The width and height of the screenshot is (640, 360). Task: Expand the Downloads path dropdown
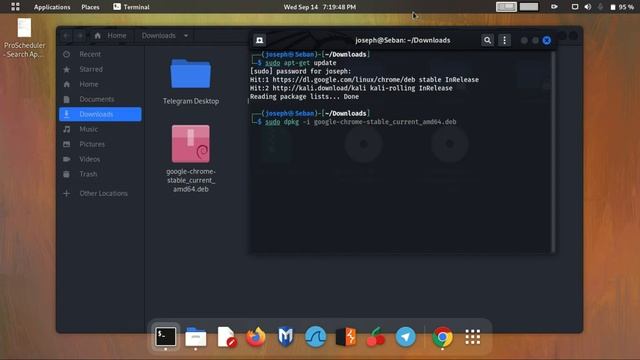(186, 36)
